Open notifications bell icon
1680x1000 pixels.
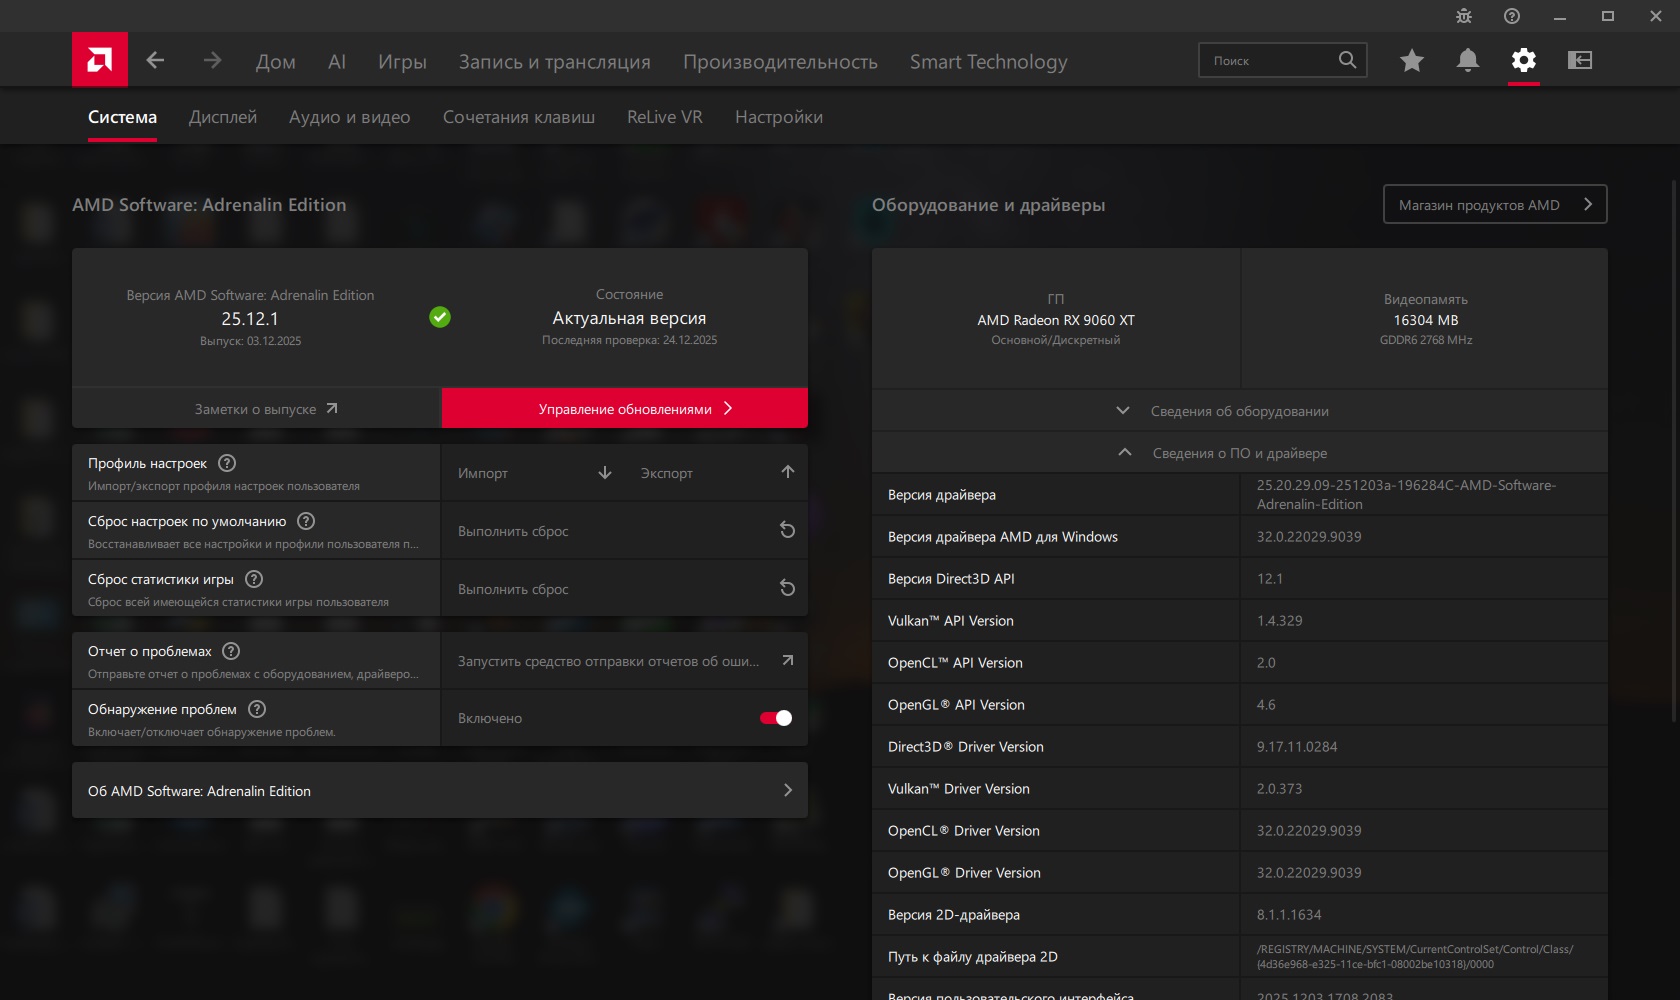click(1468, 60)
